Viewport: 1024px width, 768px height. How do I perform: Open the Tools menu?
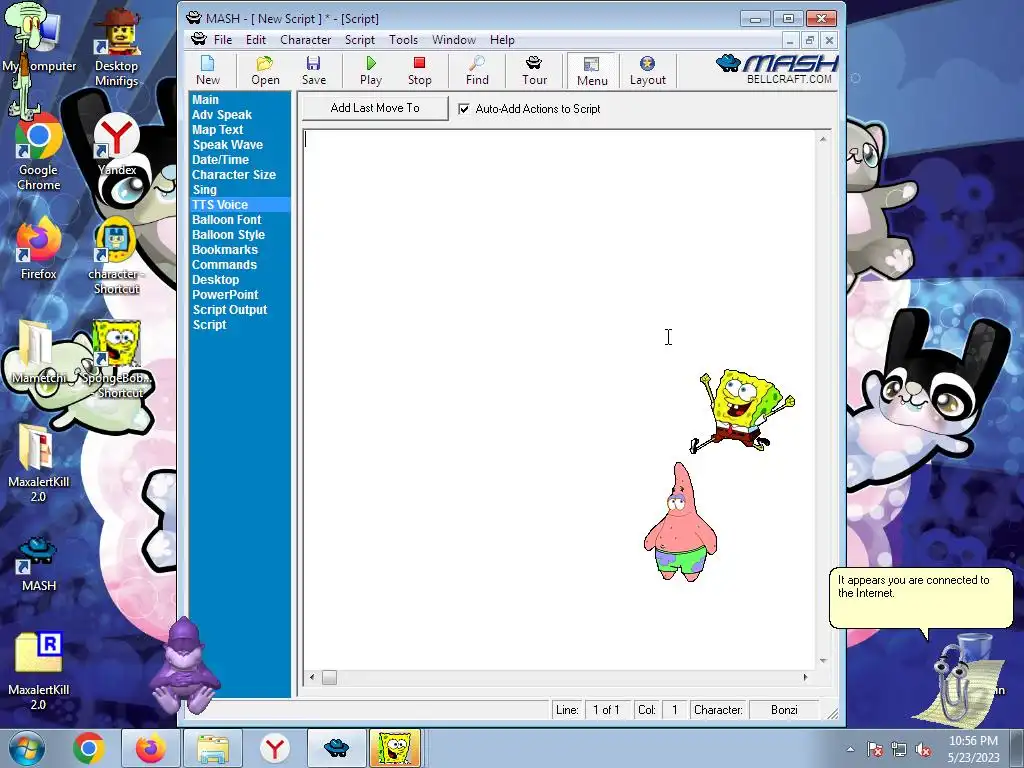403,40
